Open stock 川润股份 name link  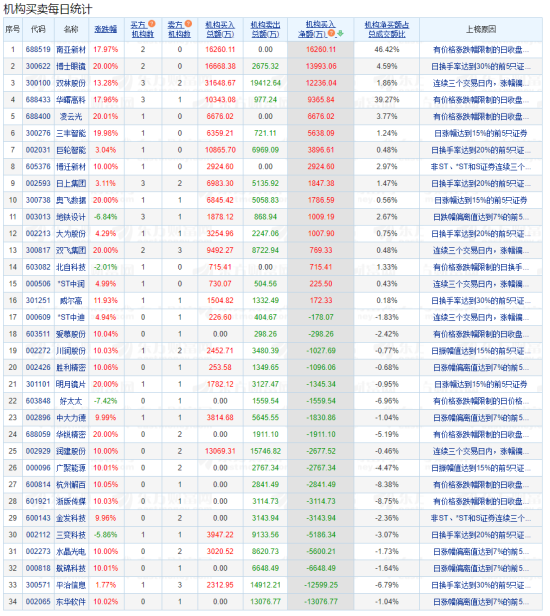[71, 351]
